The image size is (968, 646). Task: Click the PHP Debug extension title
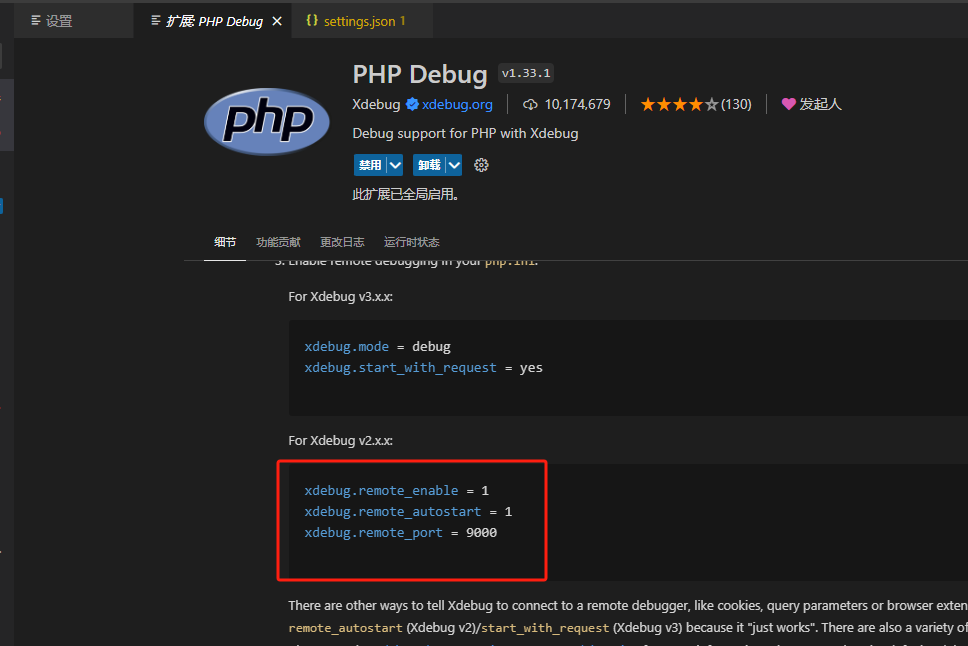tap(420, 74)
